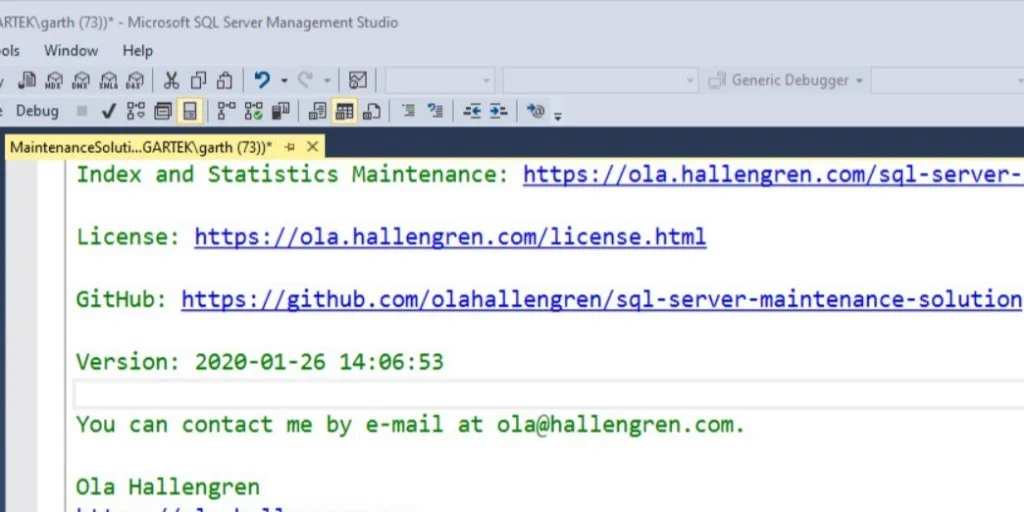Open the second empty toolbar combo box
Screen dimensions: 1024x512
pos(600,80)
